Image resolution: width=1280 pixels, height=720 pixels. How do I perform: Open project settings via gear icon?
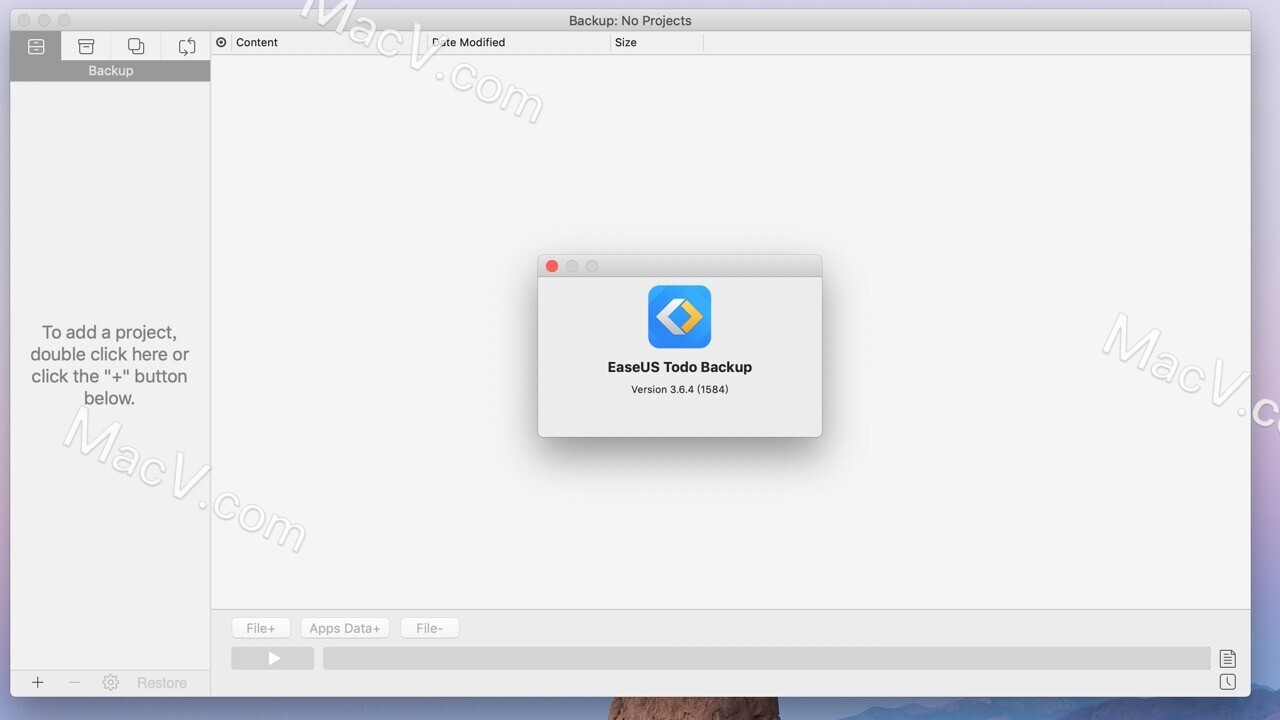click(110, 682)
